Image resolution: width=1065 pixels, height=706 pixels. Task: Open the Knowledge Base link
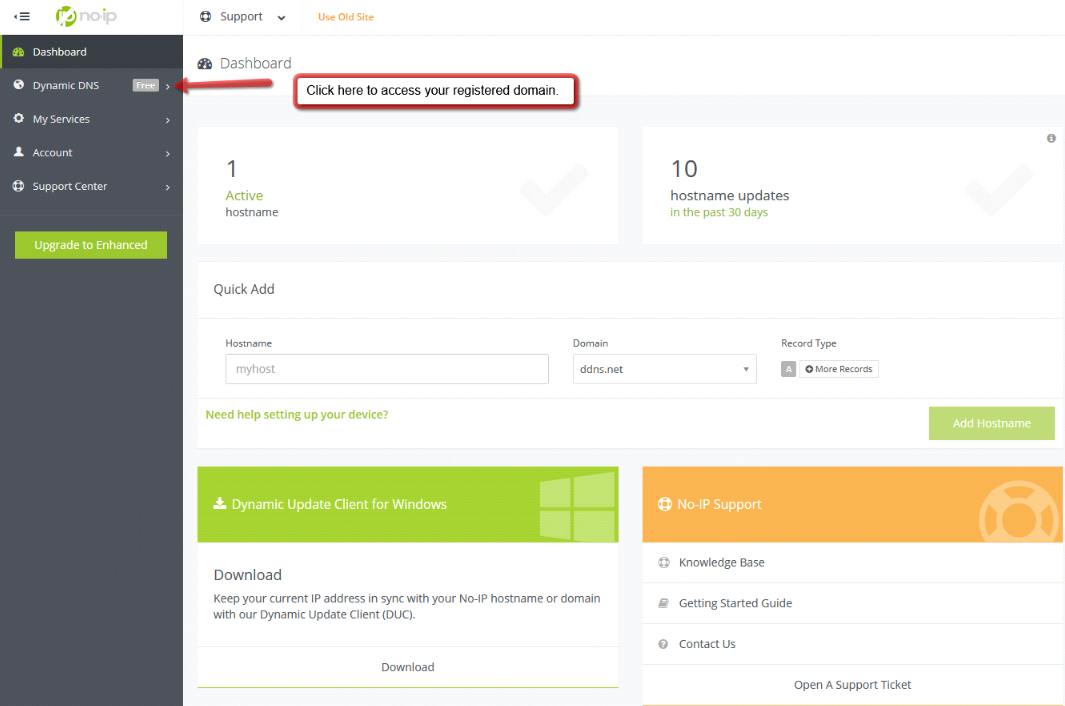[721, 563]
